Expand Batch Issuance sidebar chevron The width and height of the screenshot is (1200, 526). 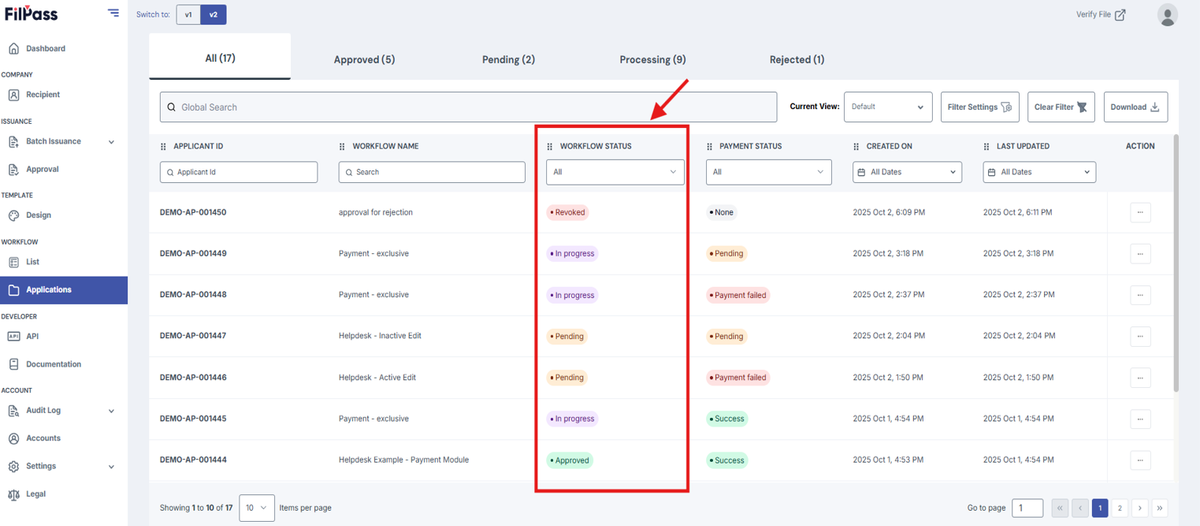coord(111,142)
